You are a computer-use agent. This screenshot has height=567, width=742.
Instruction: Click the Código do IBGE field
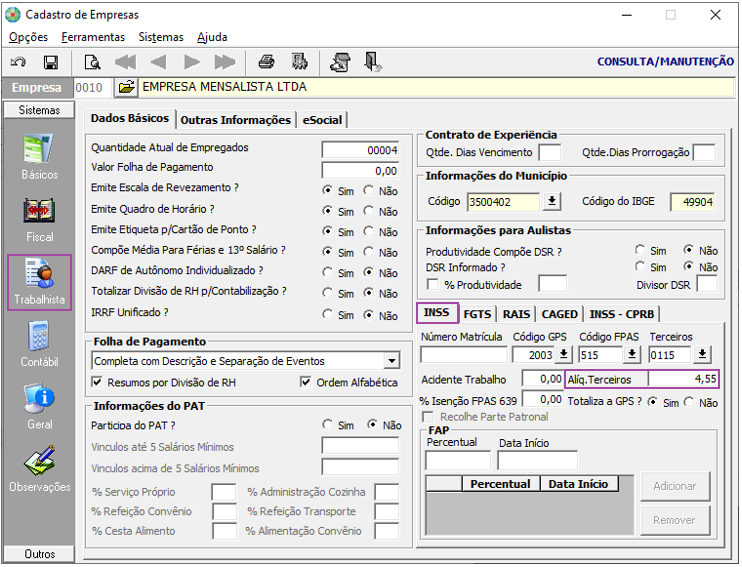(692, 202)
